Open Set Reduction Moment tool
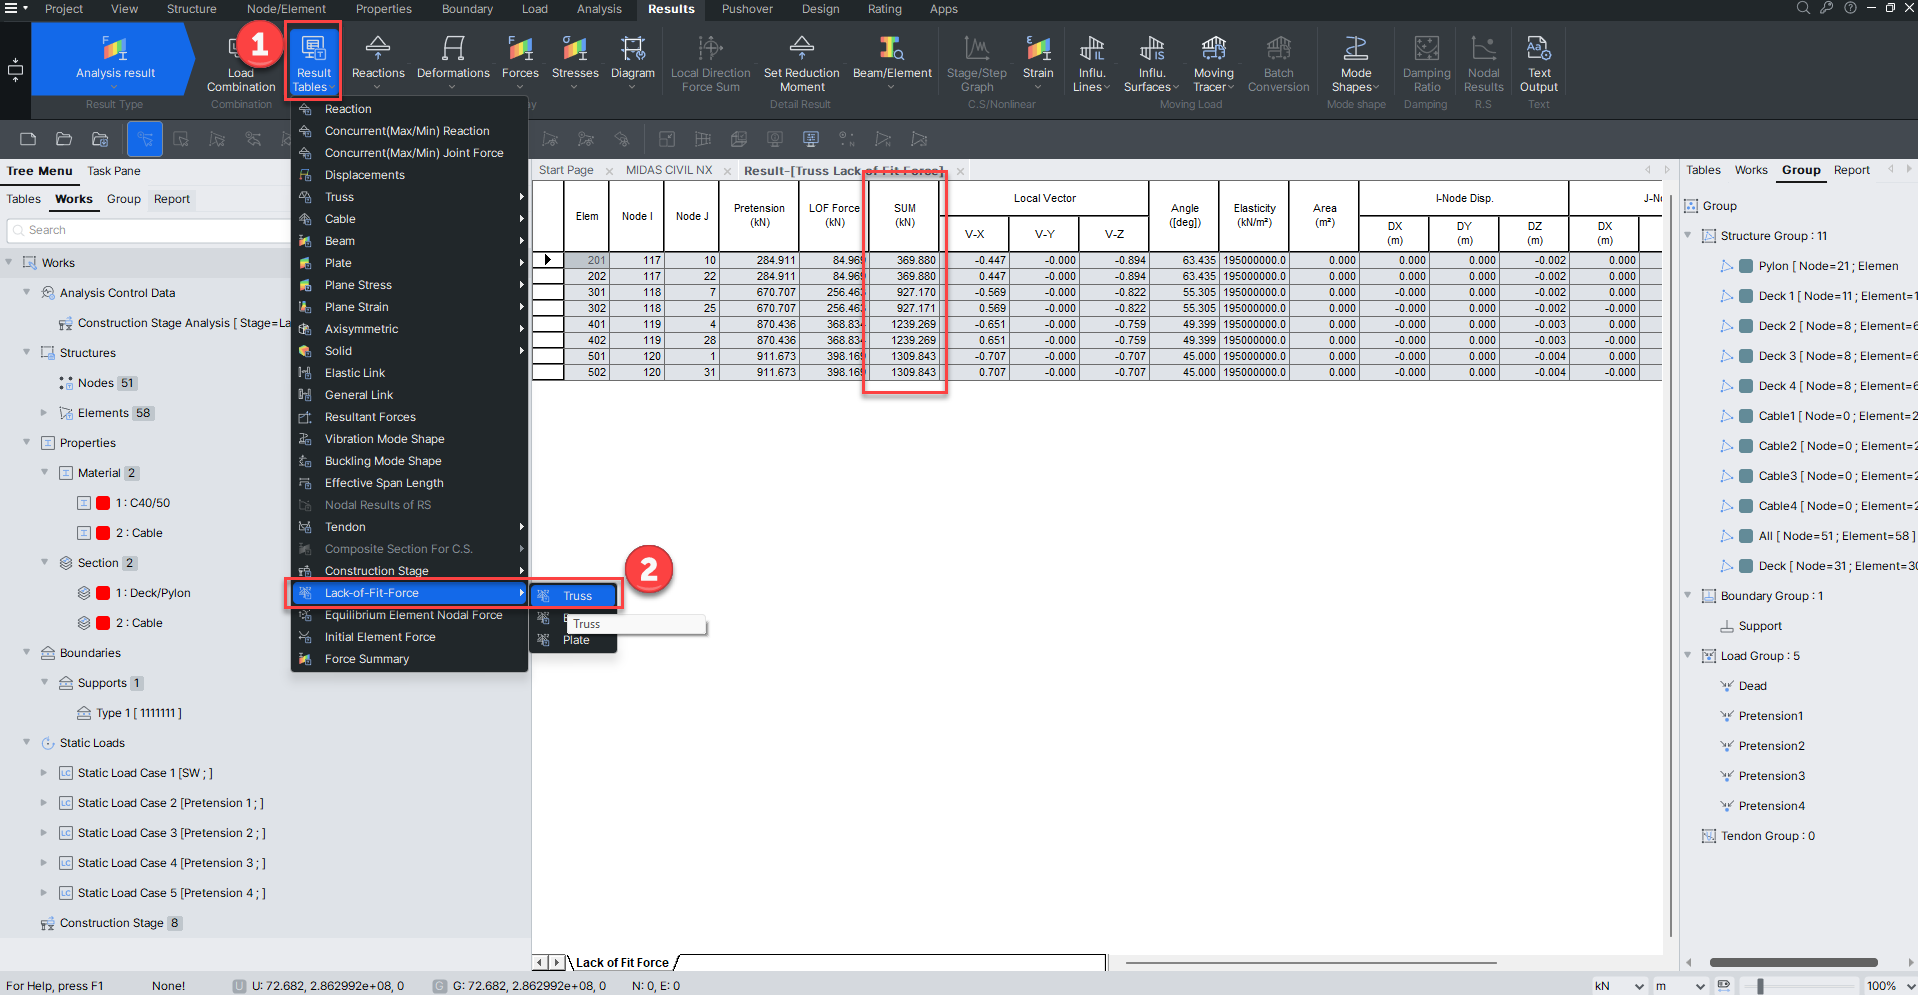This screenshot has height=995, width=1918. [801, 63]
